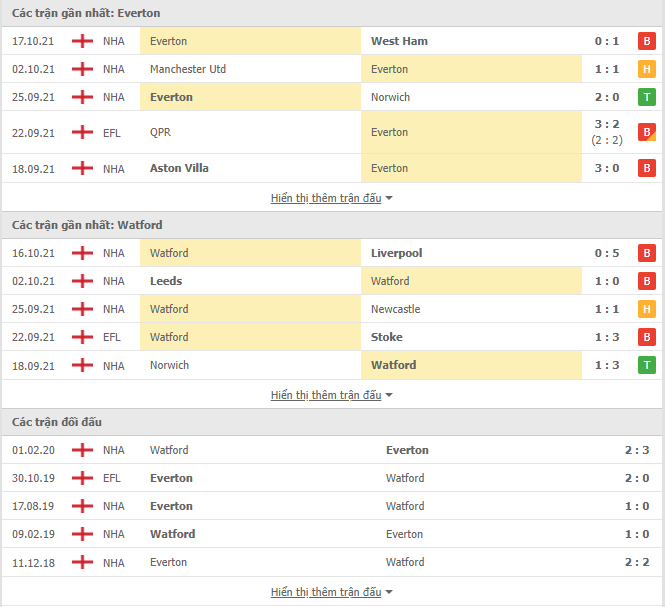Click the 'Các trận gần nhất: Watford' header
Image resolution: width=665 pixels, height=607 pixels.
[x=87, y=225]
